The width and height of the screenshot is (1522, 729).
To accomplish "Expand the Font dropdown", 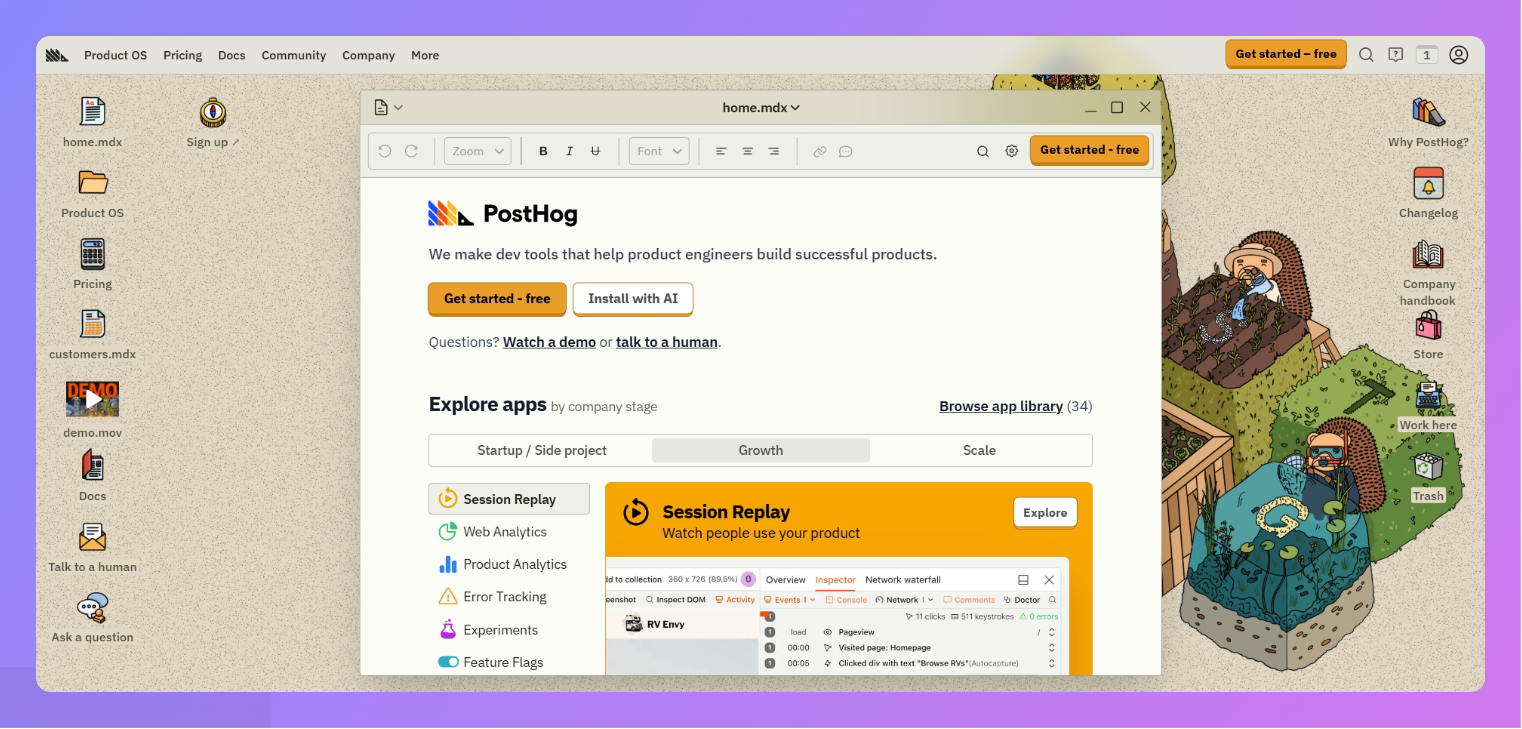I will click(x=658, y=150).
